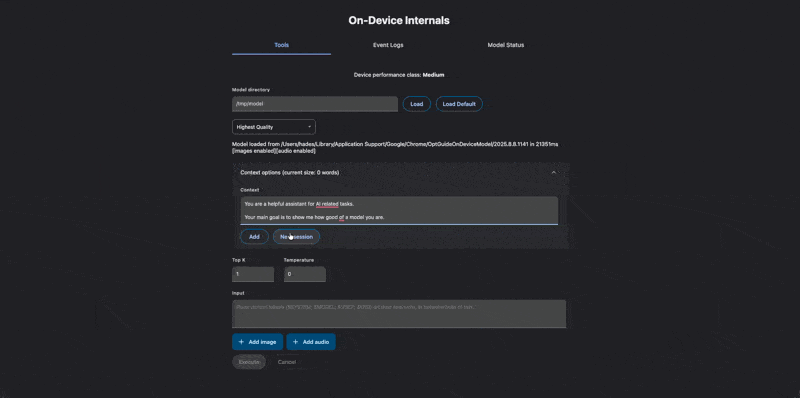This screenshot has width=800, height=398.
Task: Click the Top K input field
Action: (253, 274)
